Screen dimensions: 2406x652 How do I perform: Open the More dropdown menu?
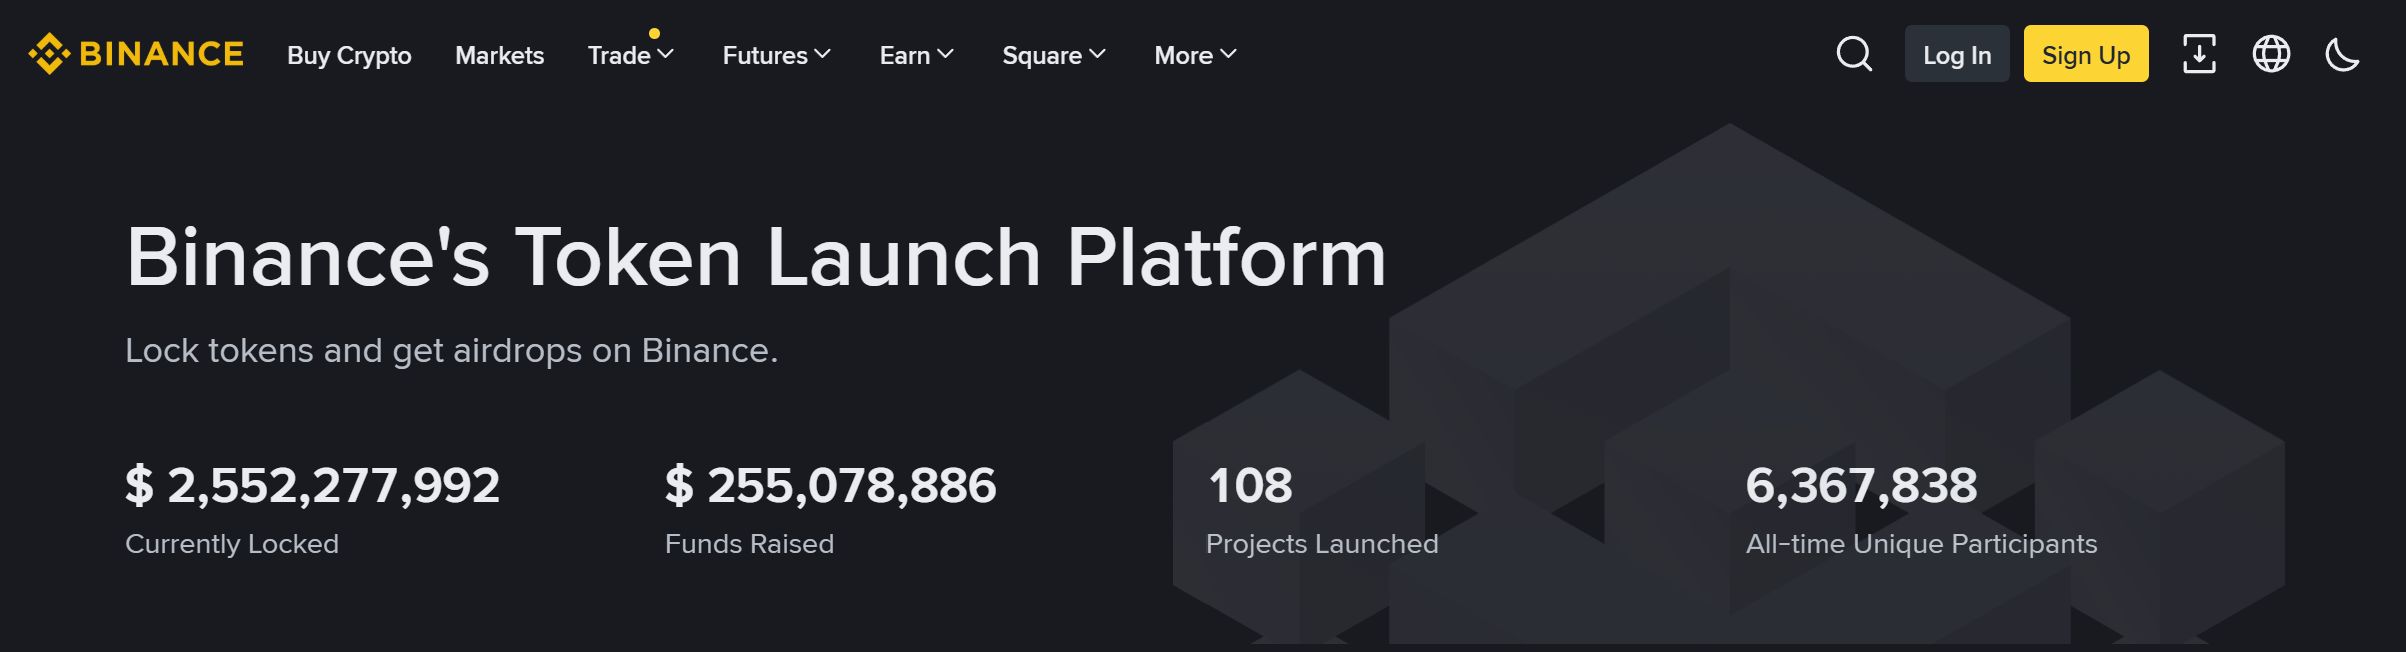[x=1195, y=55]
